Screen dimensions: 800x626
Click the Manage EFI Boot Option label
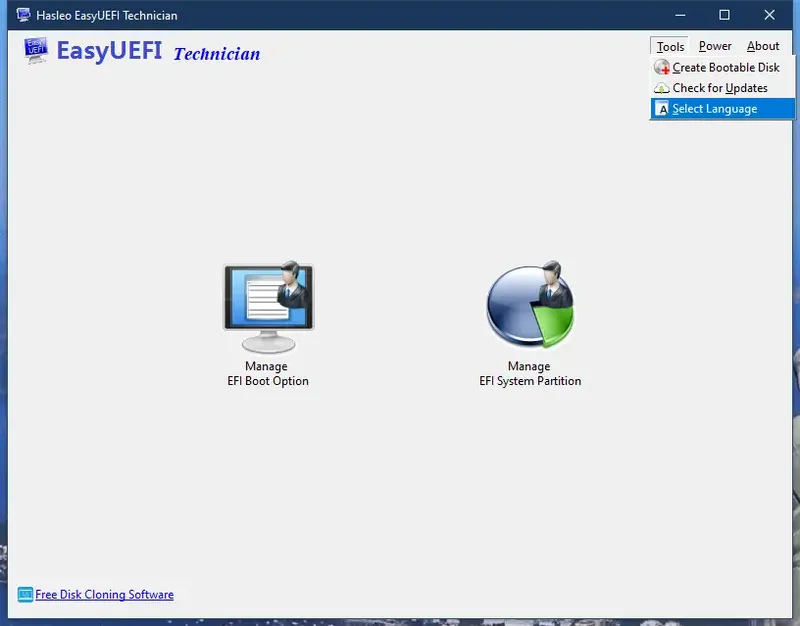click(x=267, y=373)
